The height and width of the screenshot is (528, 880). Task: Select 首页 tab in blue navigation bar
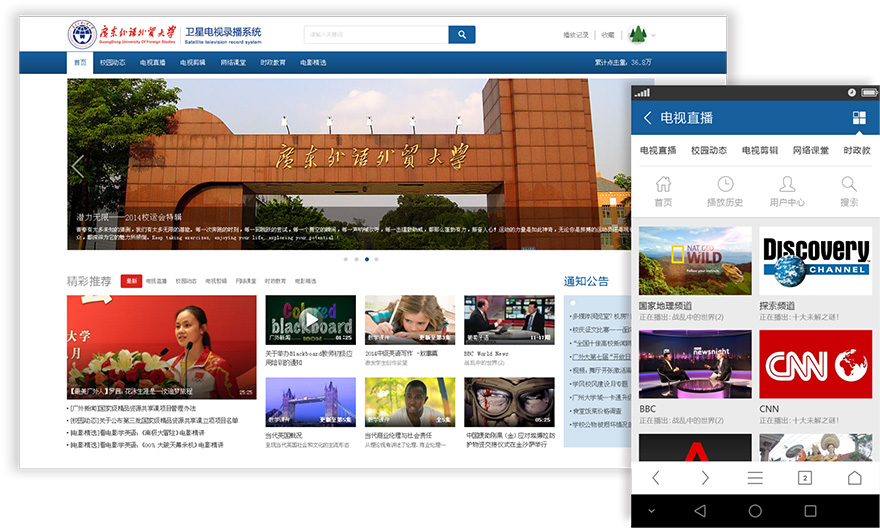[80, 62]
